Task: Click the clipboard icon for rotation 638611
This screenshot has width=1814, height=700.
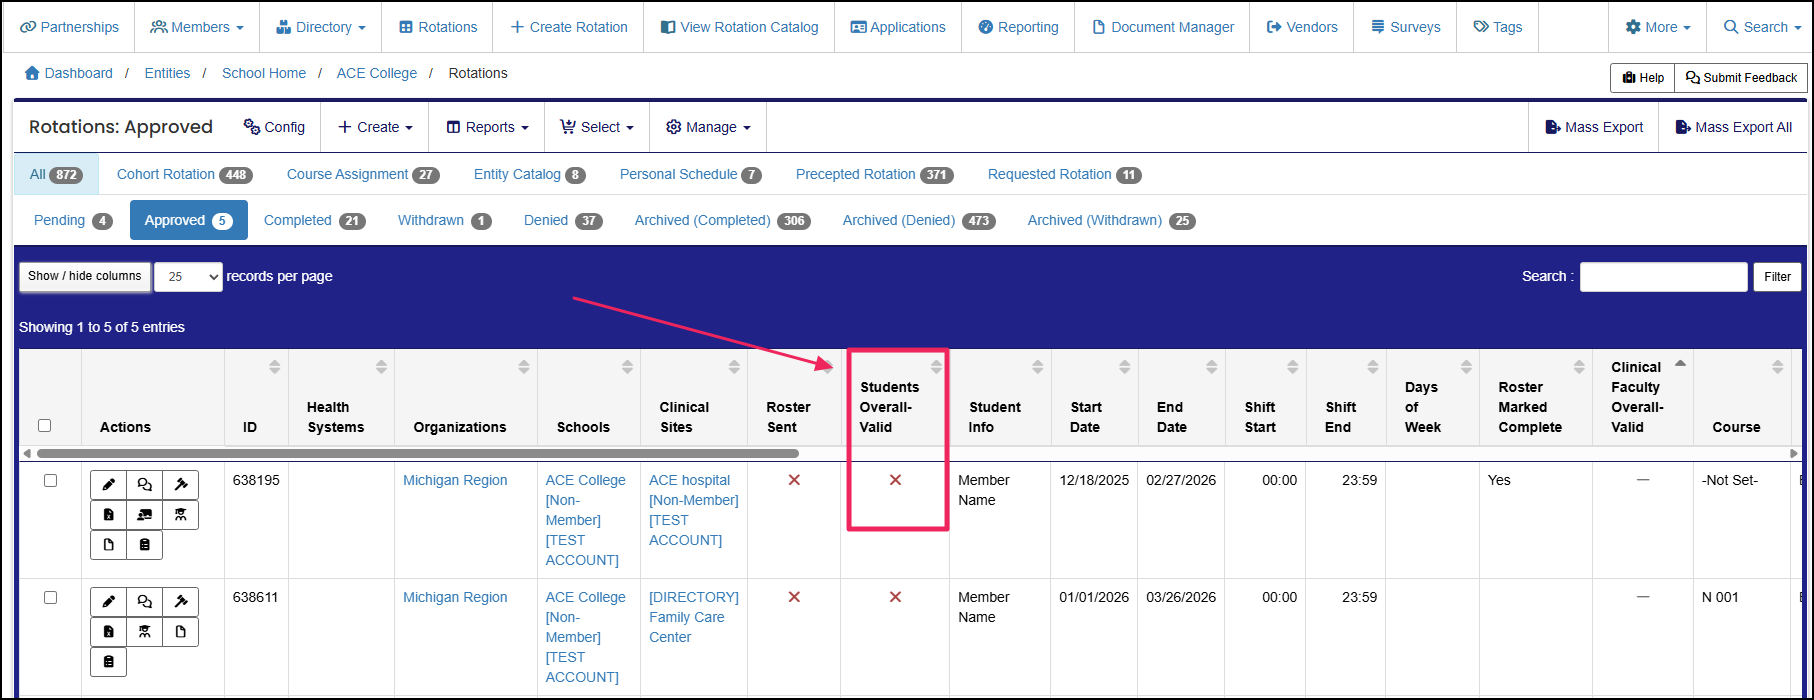Action: pyautogui.click(x=108, y=662)
